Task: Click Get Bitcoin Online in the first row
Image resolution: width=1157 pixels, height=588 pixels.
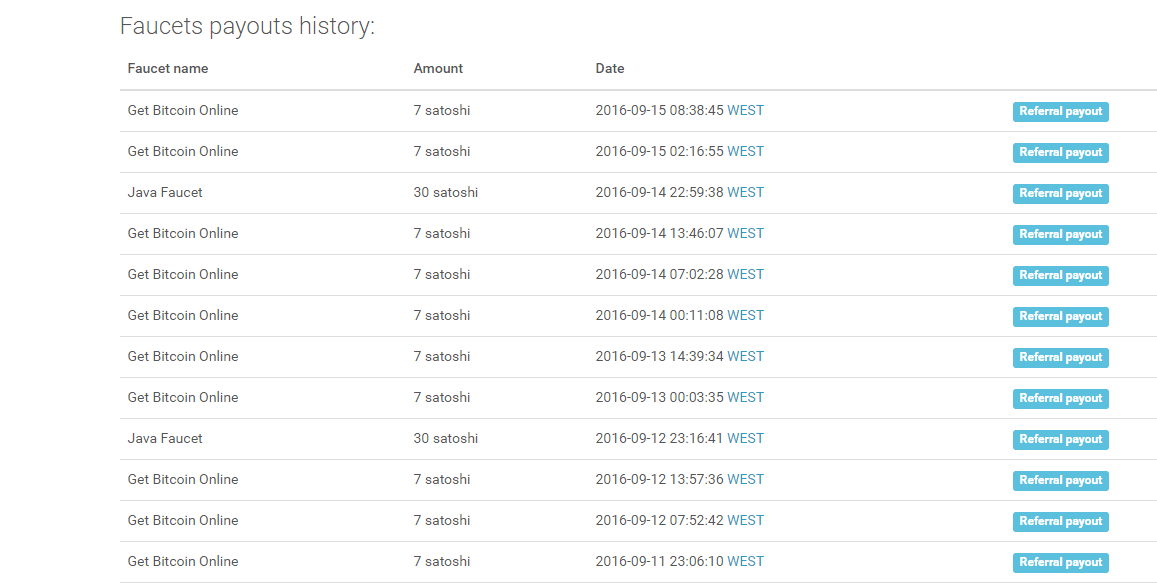Action: (182, 110)
